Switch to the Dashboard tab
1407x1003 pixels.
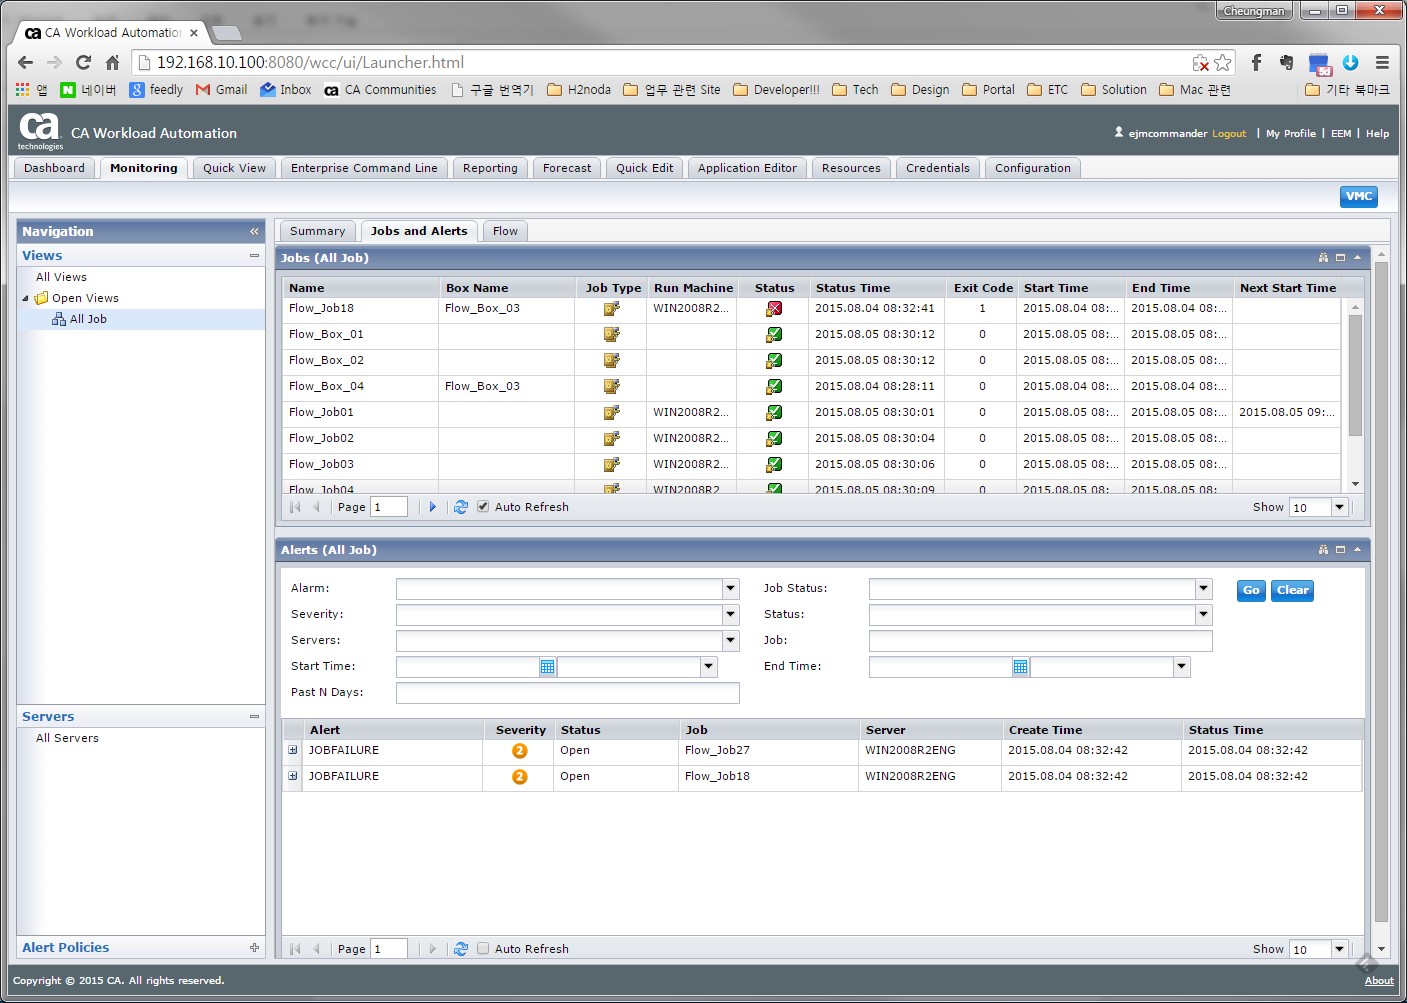[x=55, y=168]
